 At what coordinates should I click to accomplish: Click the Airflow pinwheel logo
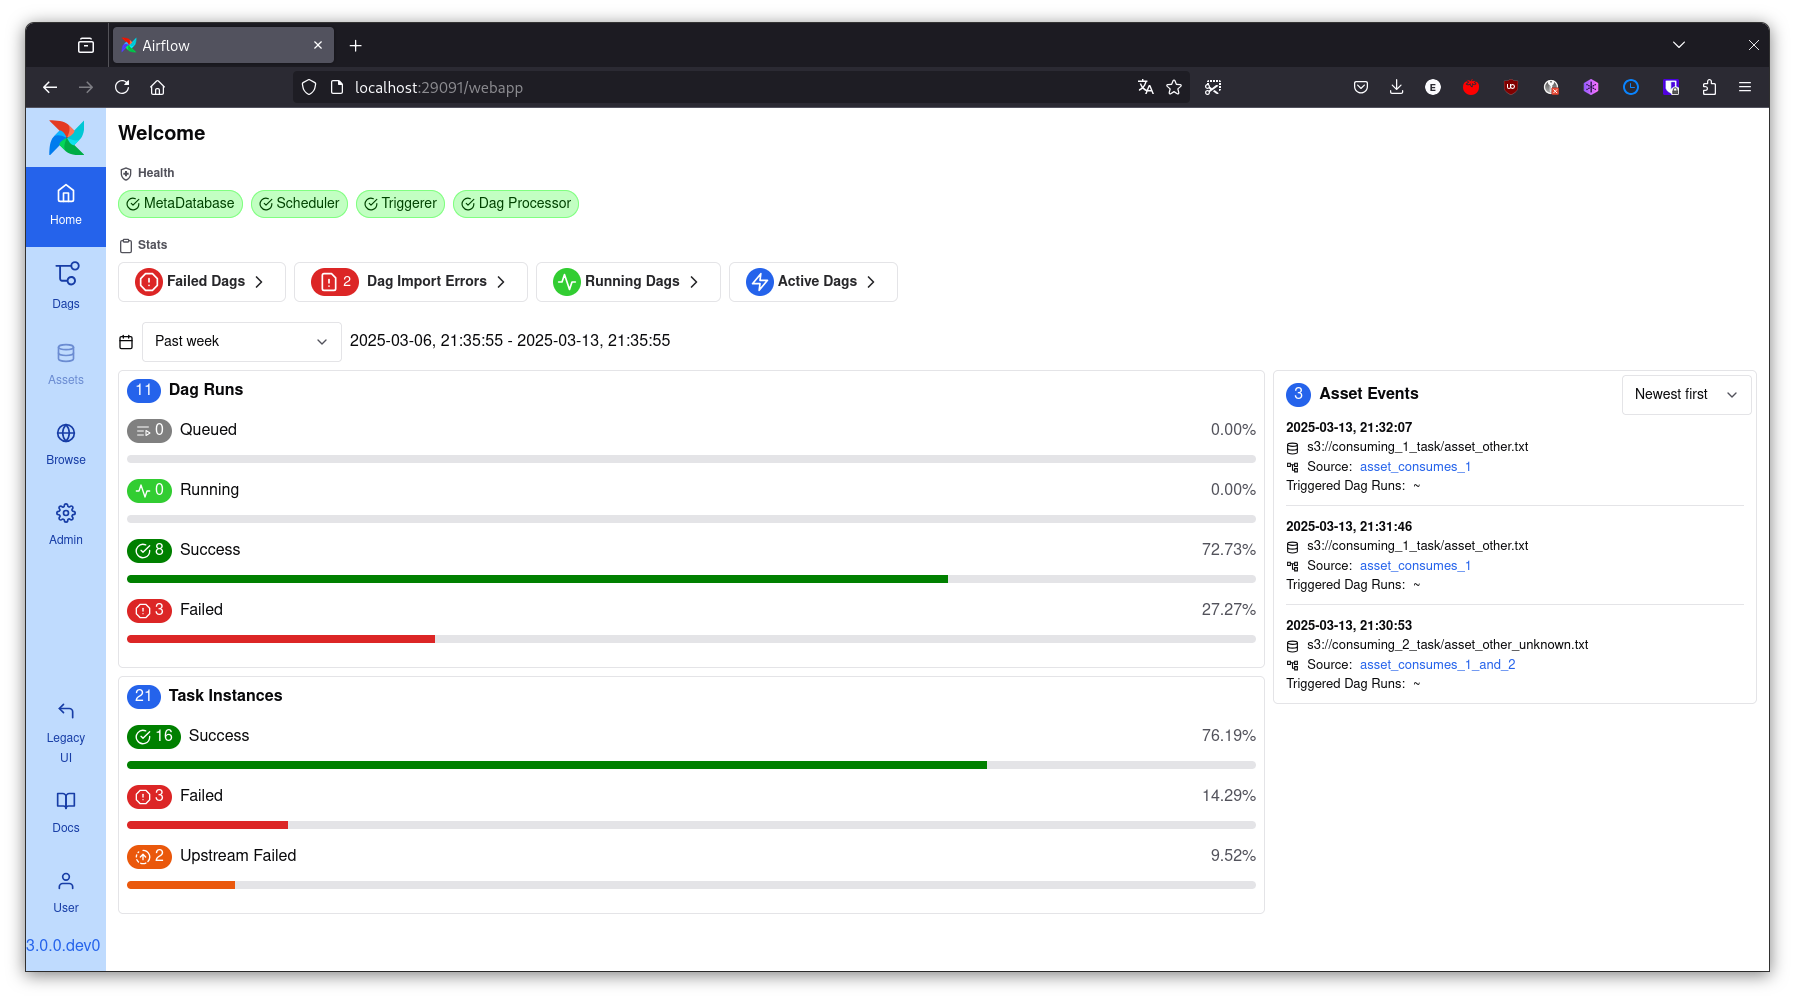66,138
